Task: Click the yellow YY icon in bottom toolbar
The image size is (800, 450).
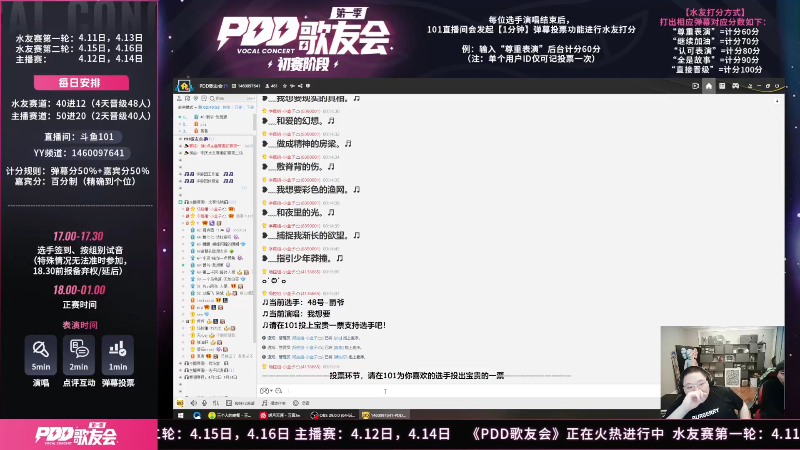Action: coord(180,403)
